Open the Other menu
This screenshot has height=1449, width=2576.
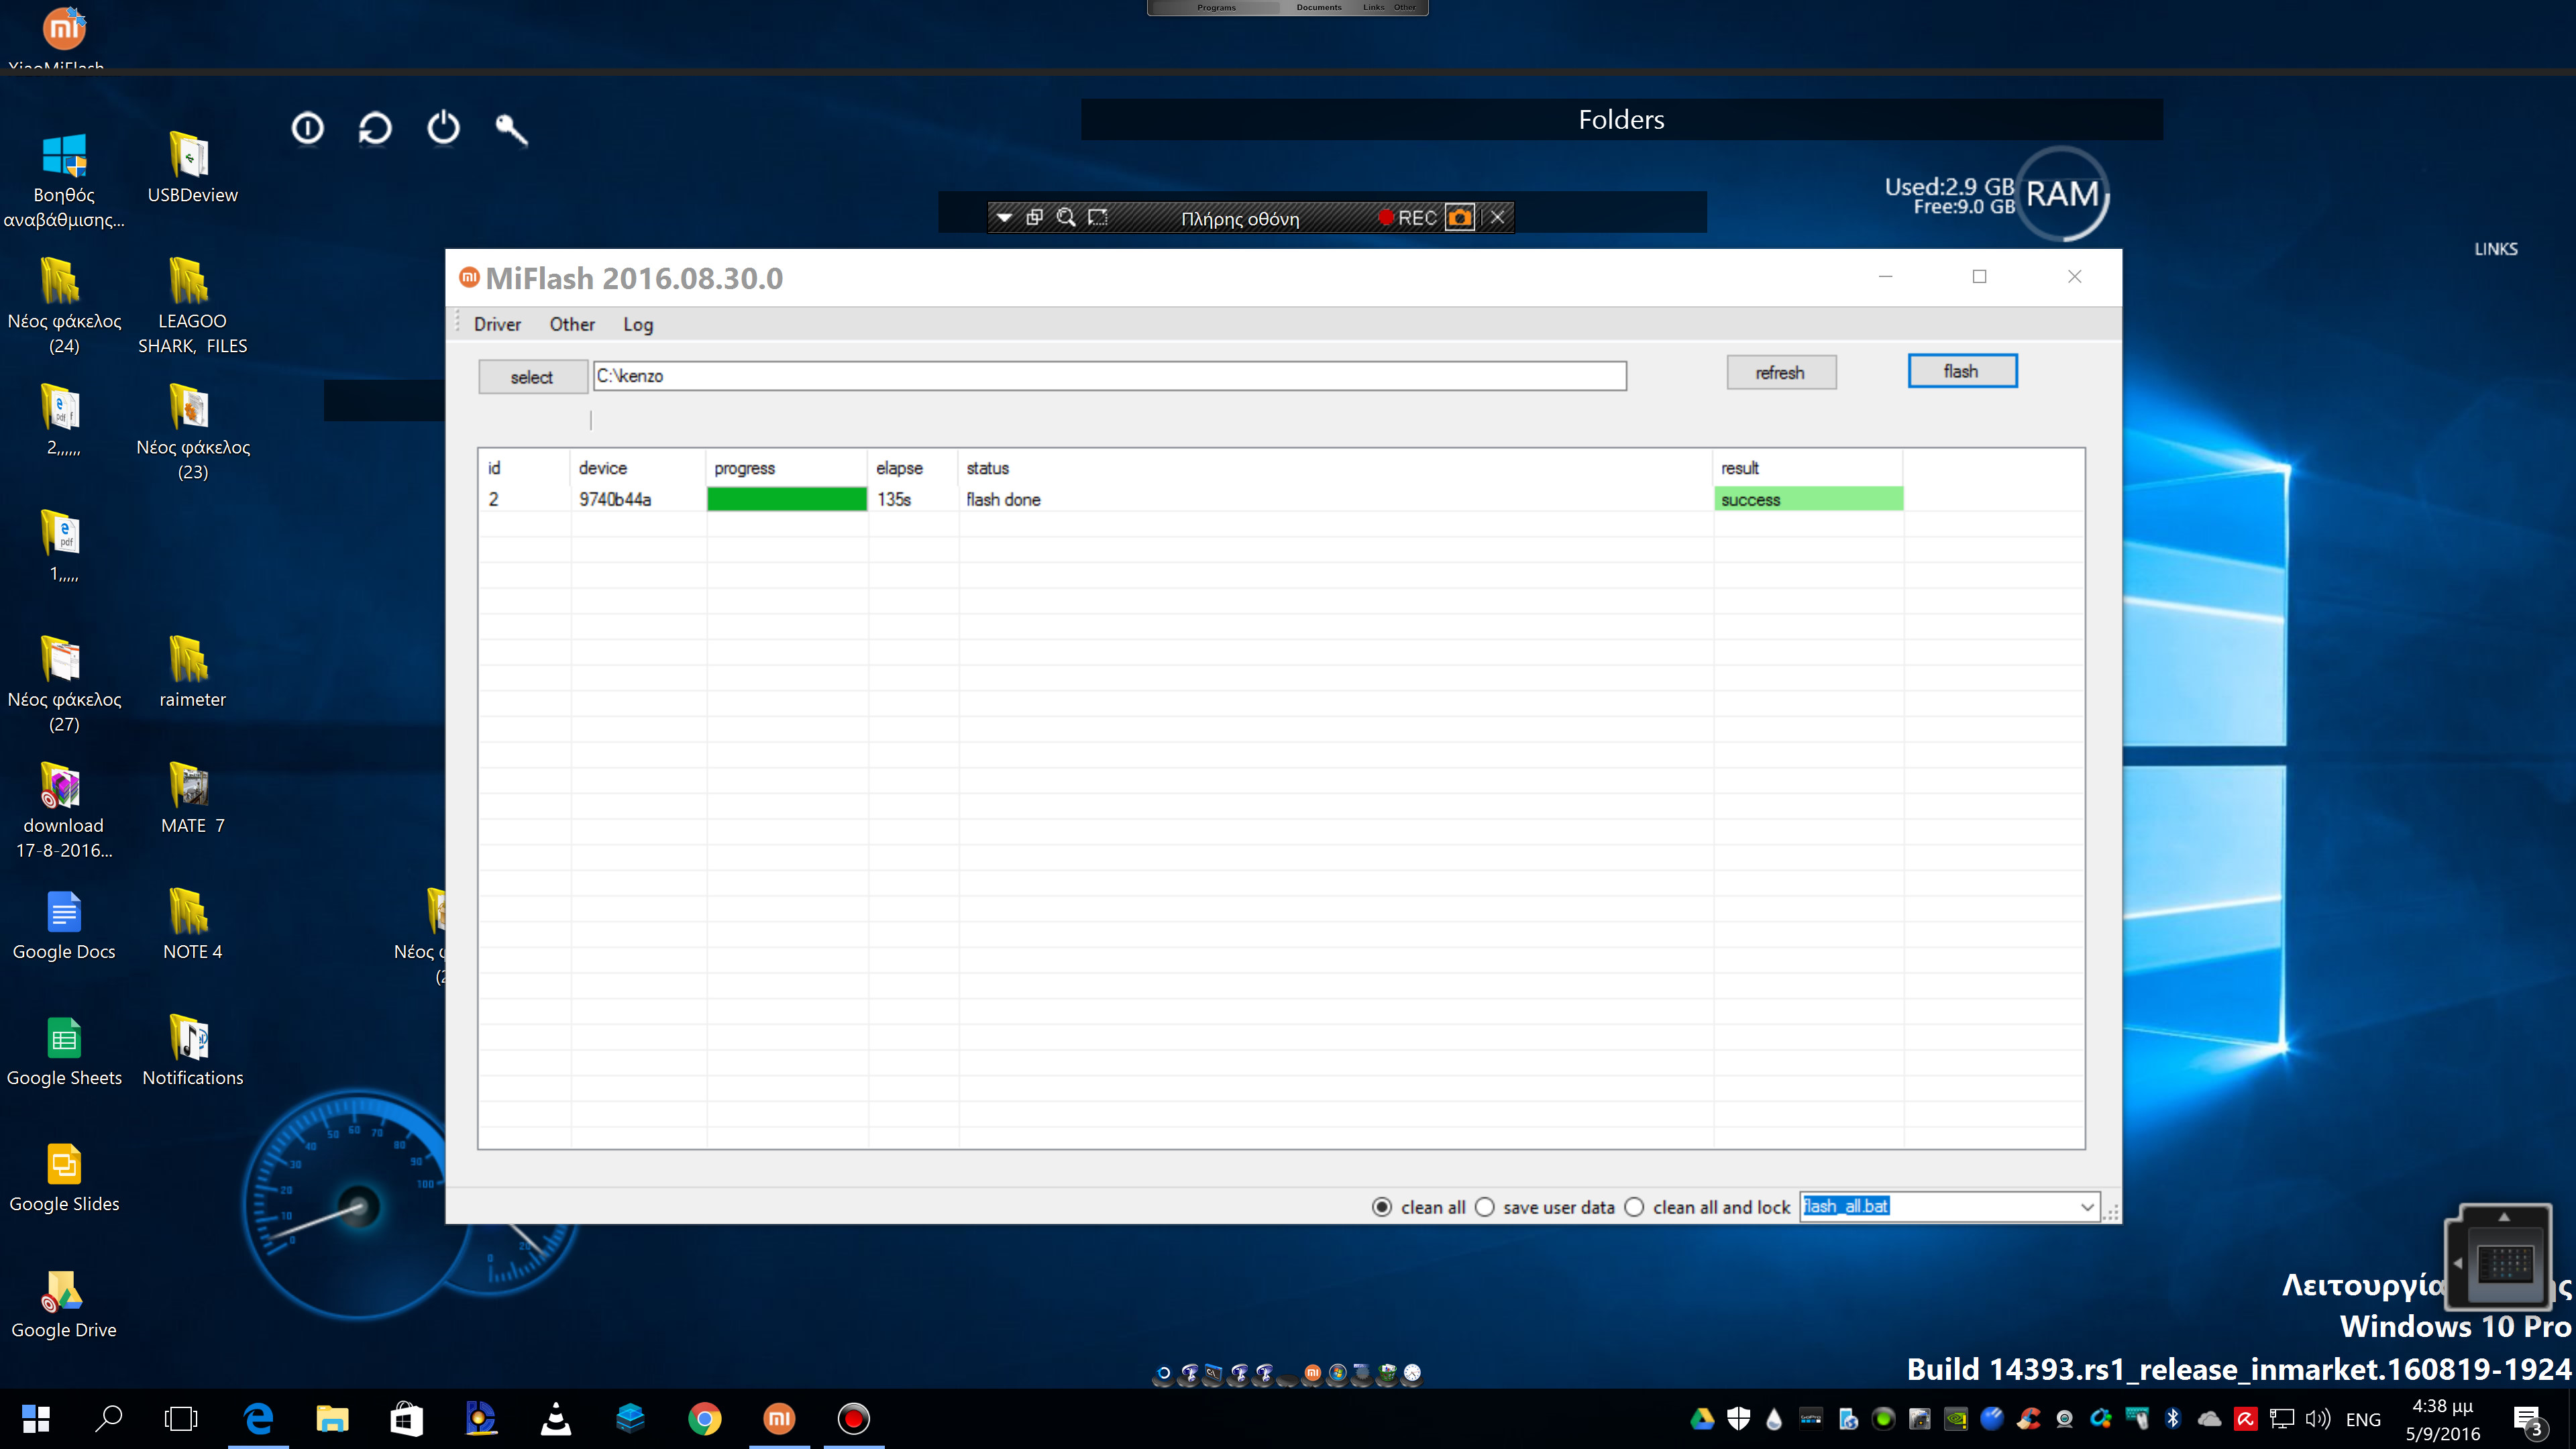[572, 324]
